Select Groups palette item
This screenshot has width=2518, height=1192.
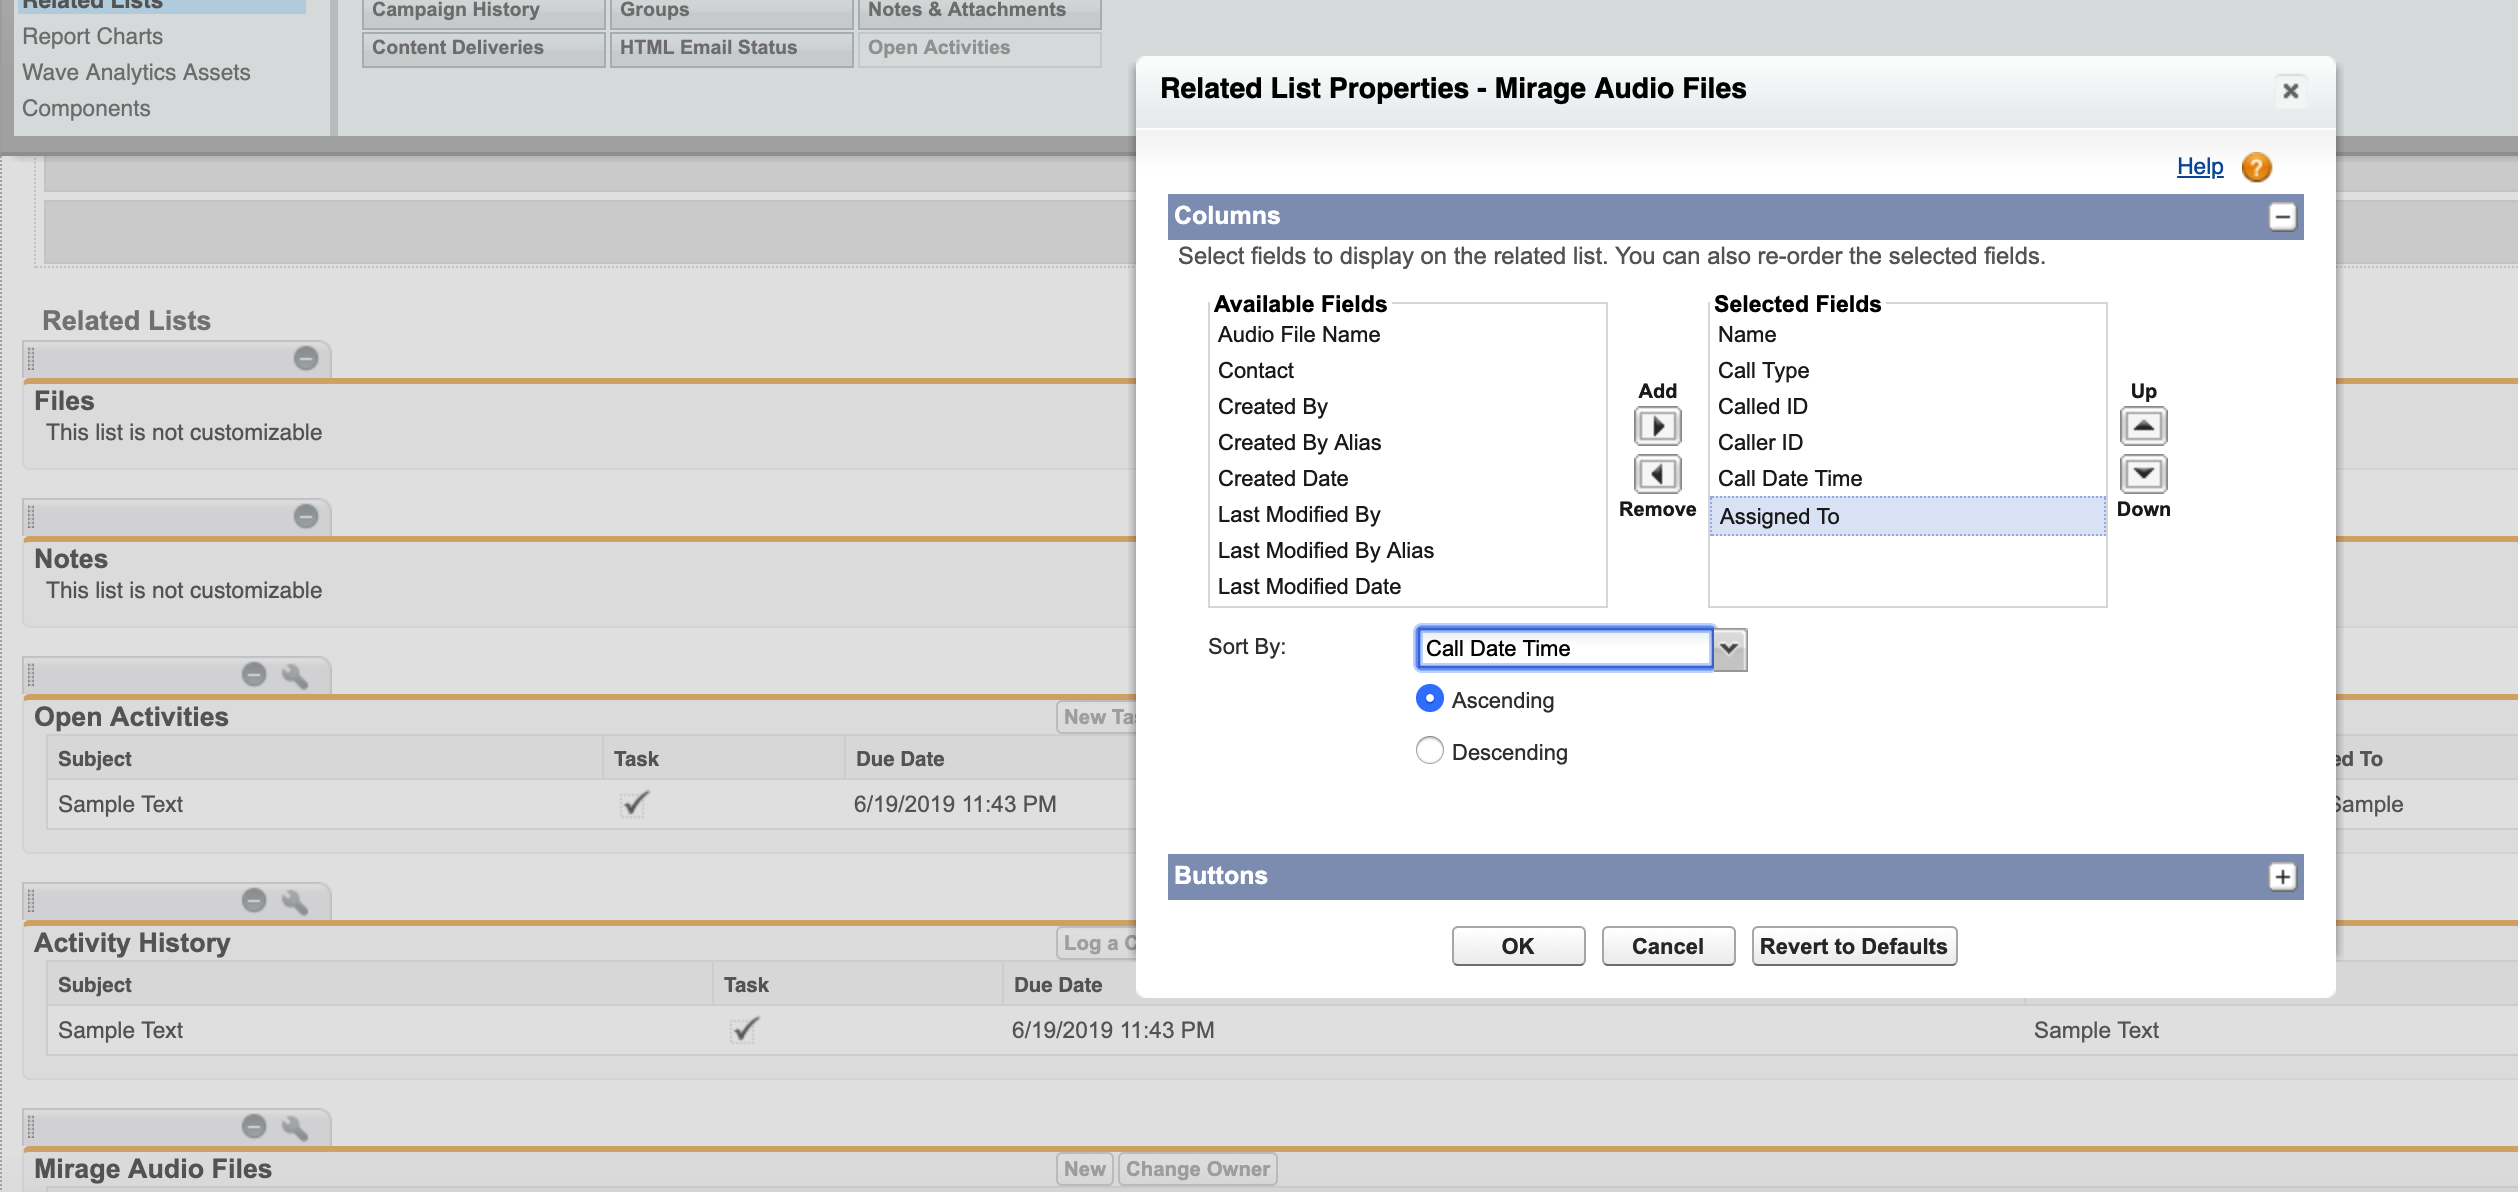pos(732,12)
